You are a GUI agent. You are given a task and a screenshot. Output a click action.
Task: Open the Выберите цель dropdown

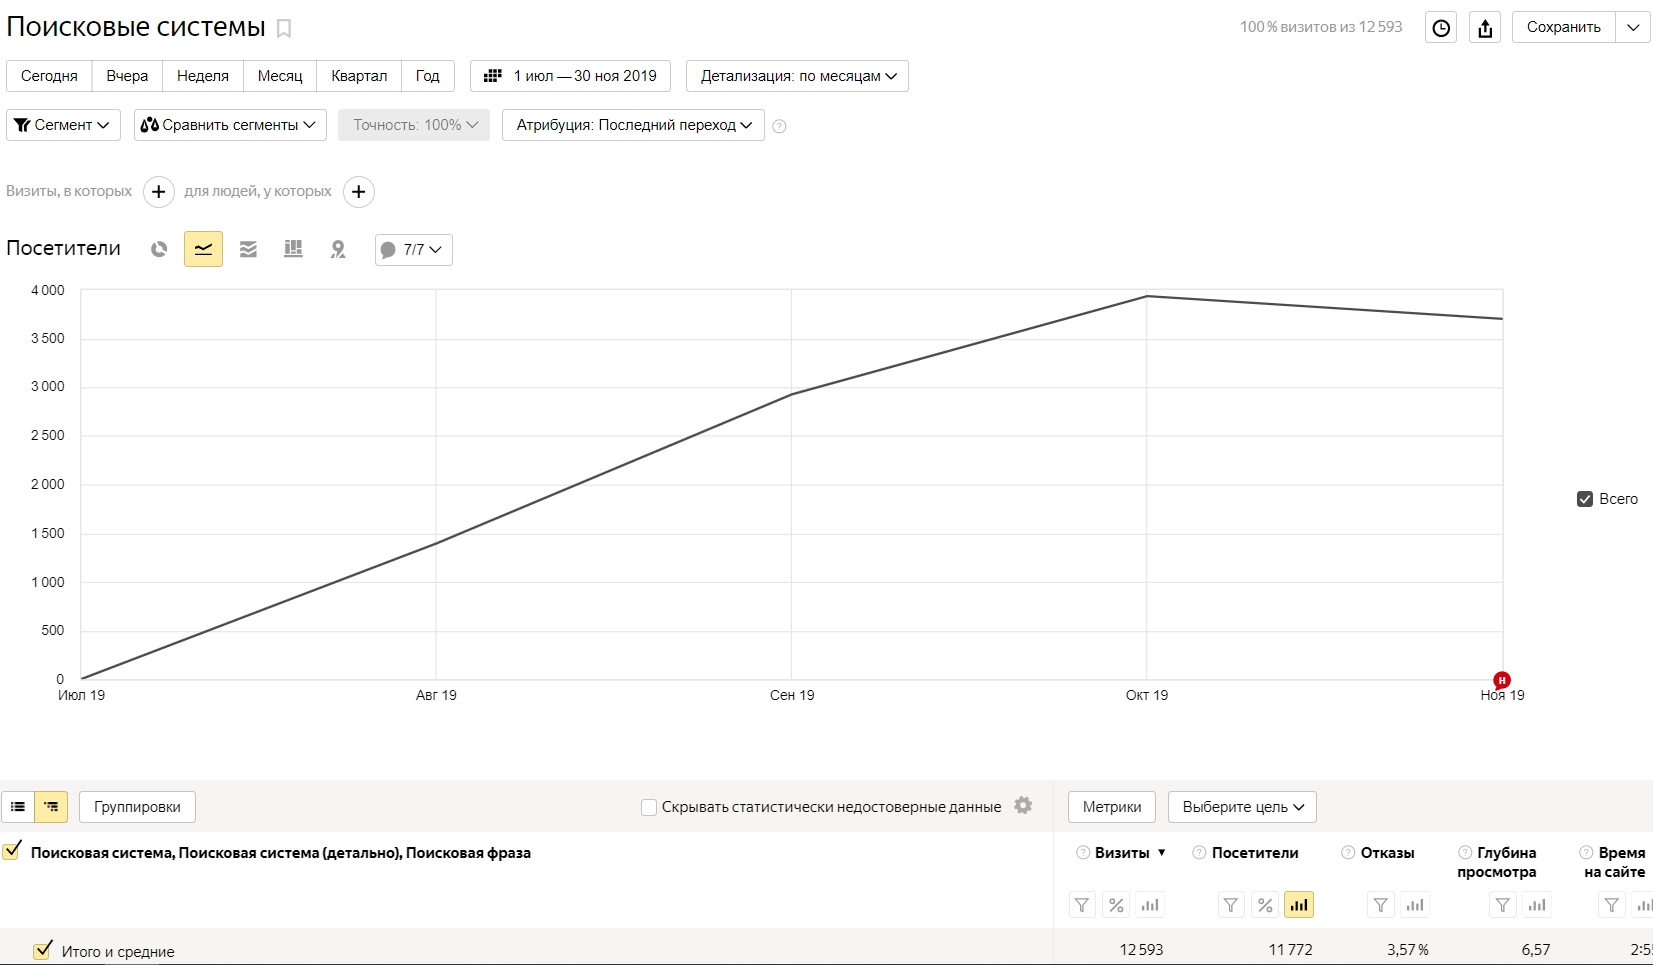1242,807
